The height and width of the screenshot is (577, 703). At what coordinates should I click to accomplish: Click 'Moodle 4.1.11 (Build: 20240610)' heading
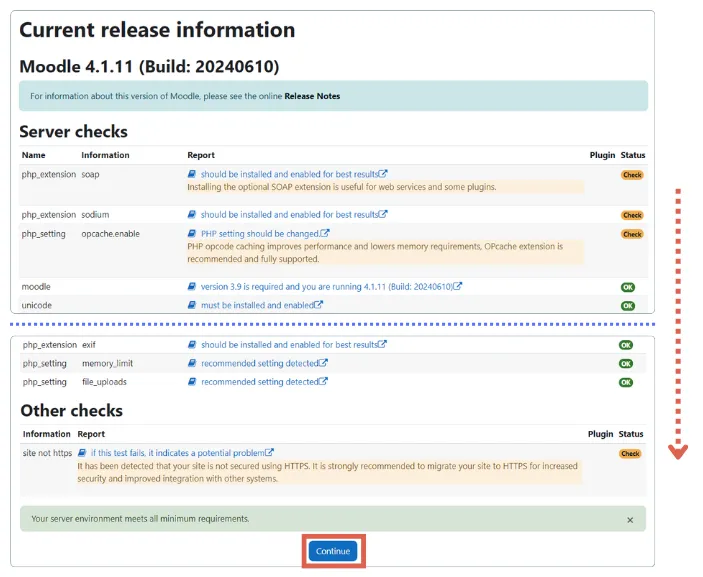[x=149, y=67]
